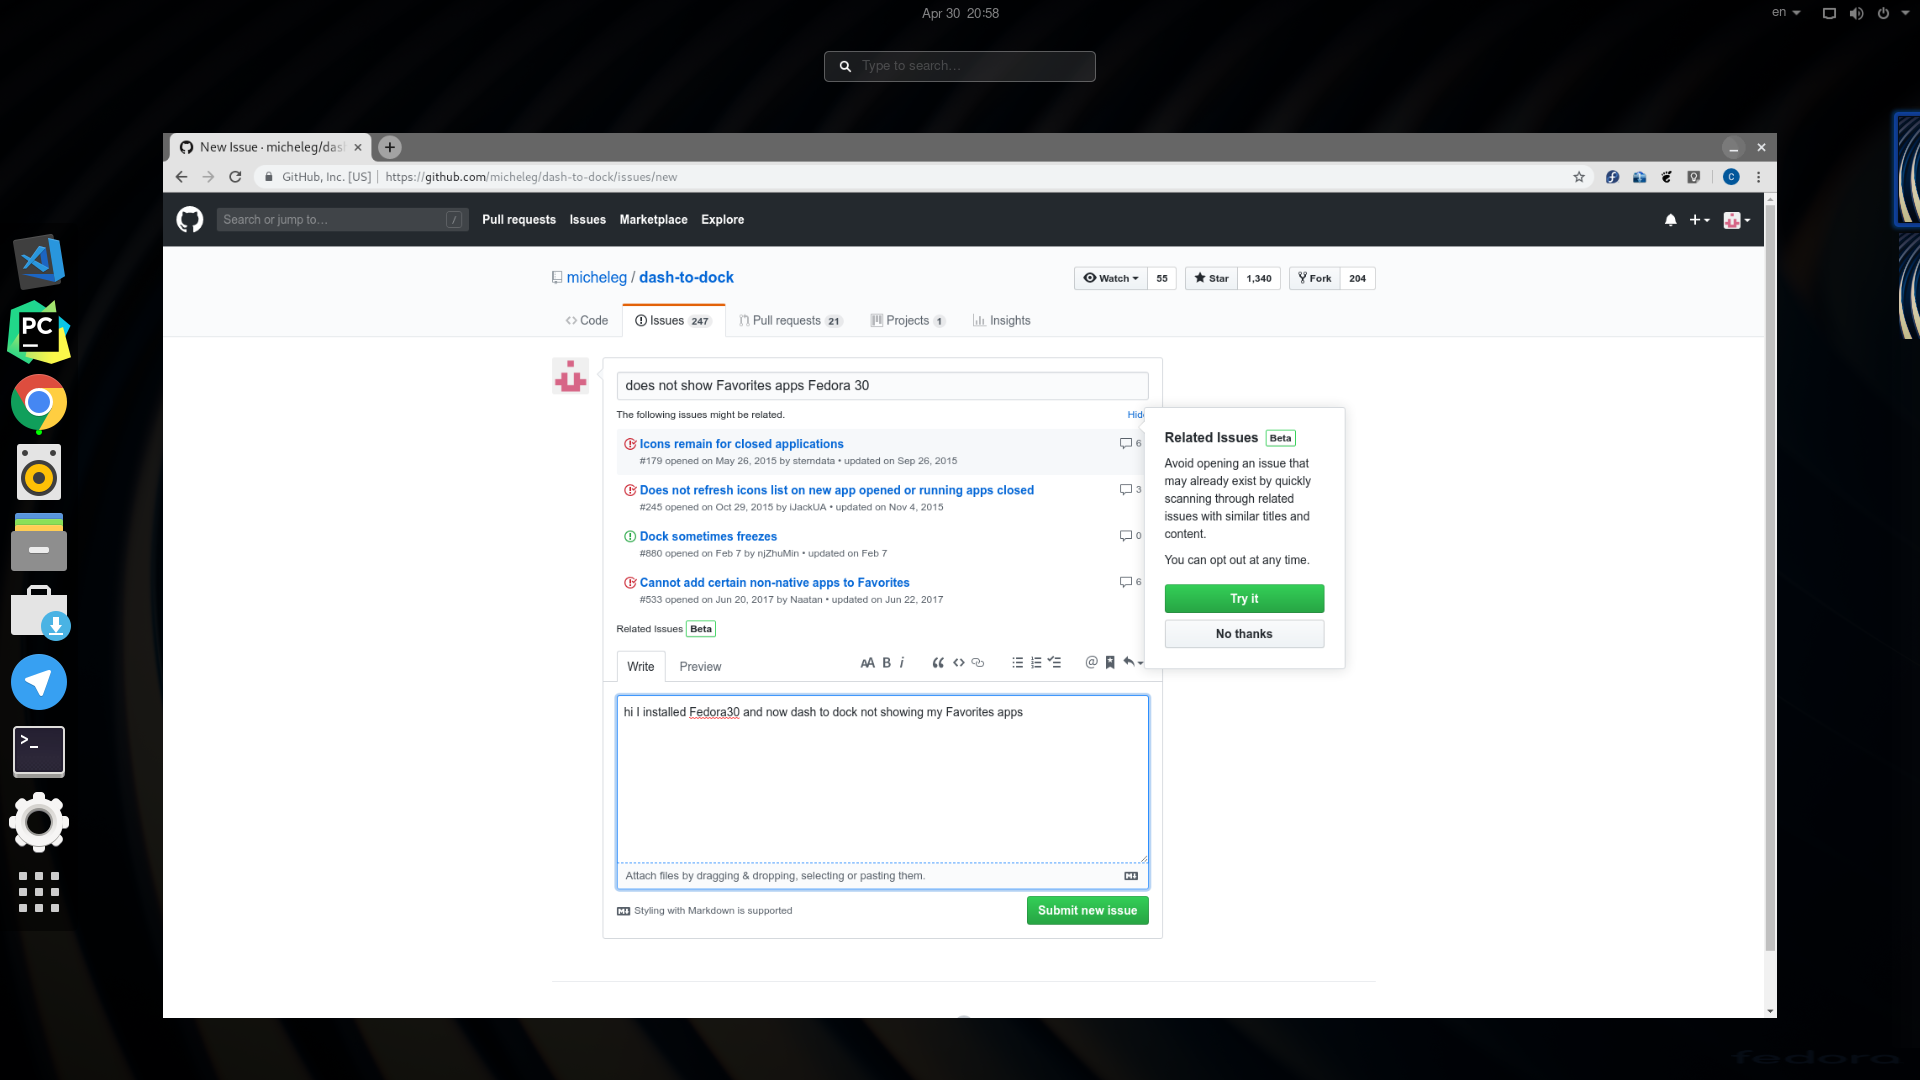Insert a blockquote in the issue body

point(938,662)
